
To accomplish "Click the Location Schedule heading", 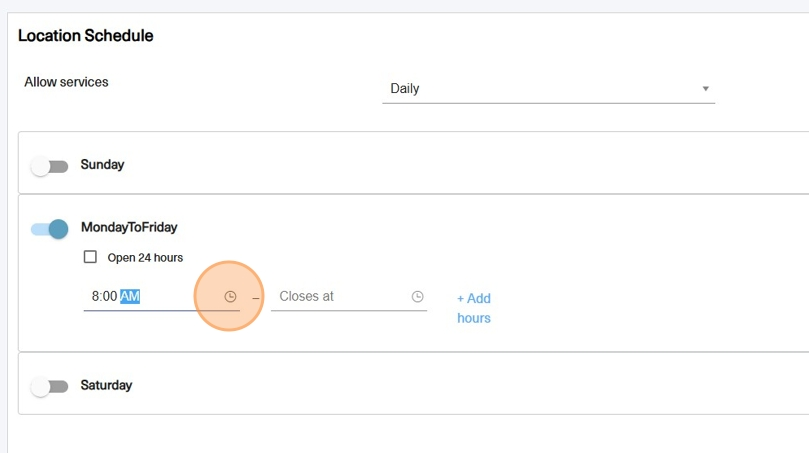I will (x=86, y=36).
